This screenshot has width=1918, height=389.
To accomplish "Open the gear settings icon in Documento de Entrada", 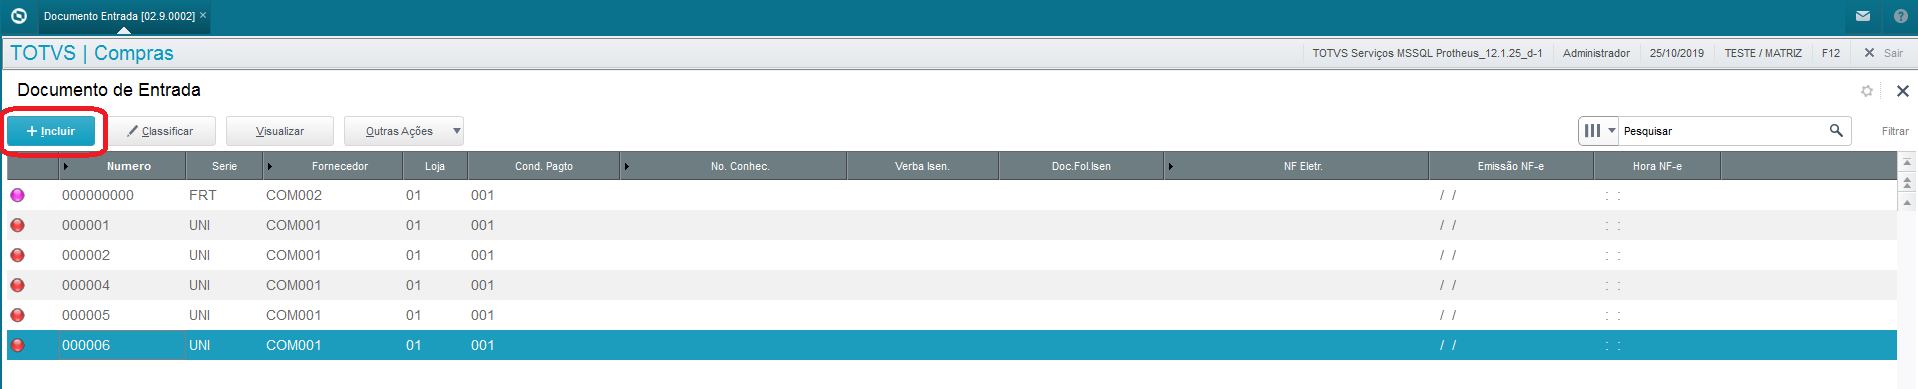I will coord(1867,91).
